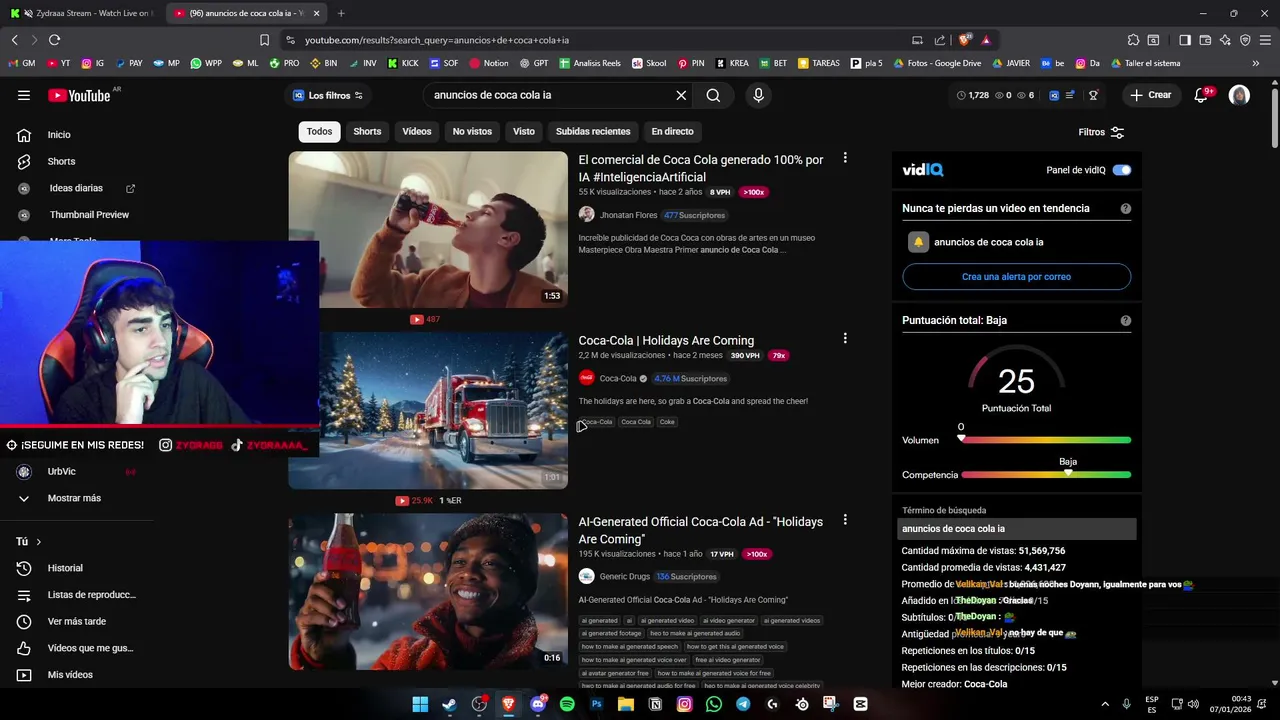
Task: Click the Competencia score bar
Action: [1045, 475]
